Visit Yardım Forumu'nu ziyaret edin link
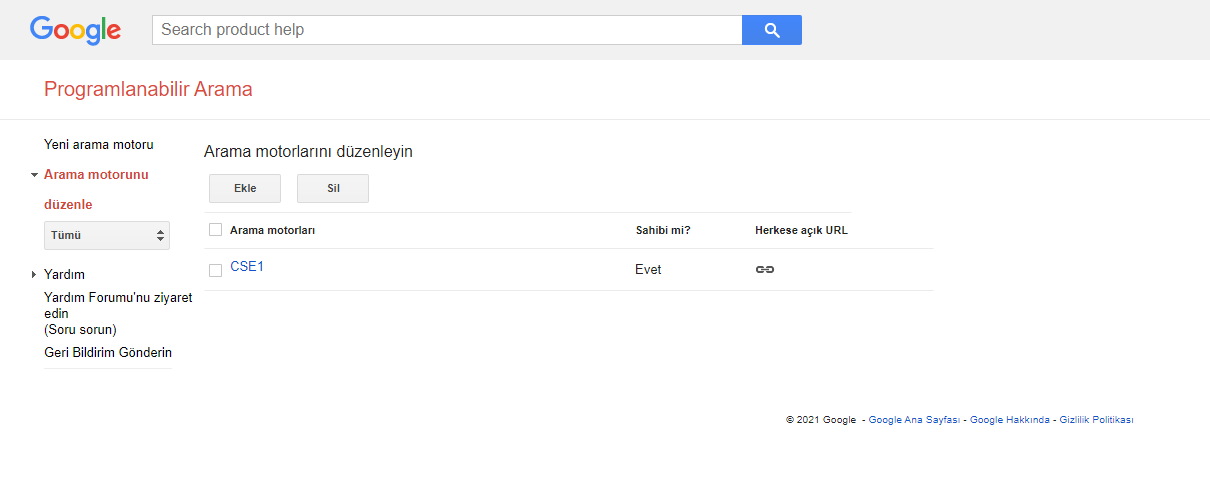 coord(118,305)
